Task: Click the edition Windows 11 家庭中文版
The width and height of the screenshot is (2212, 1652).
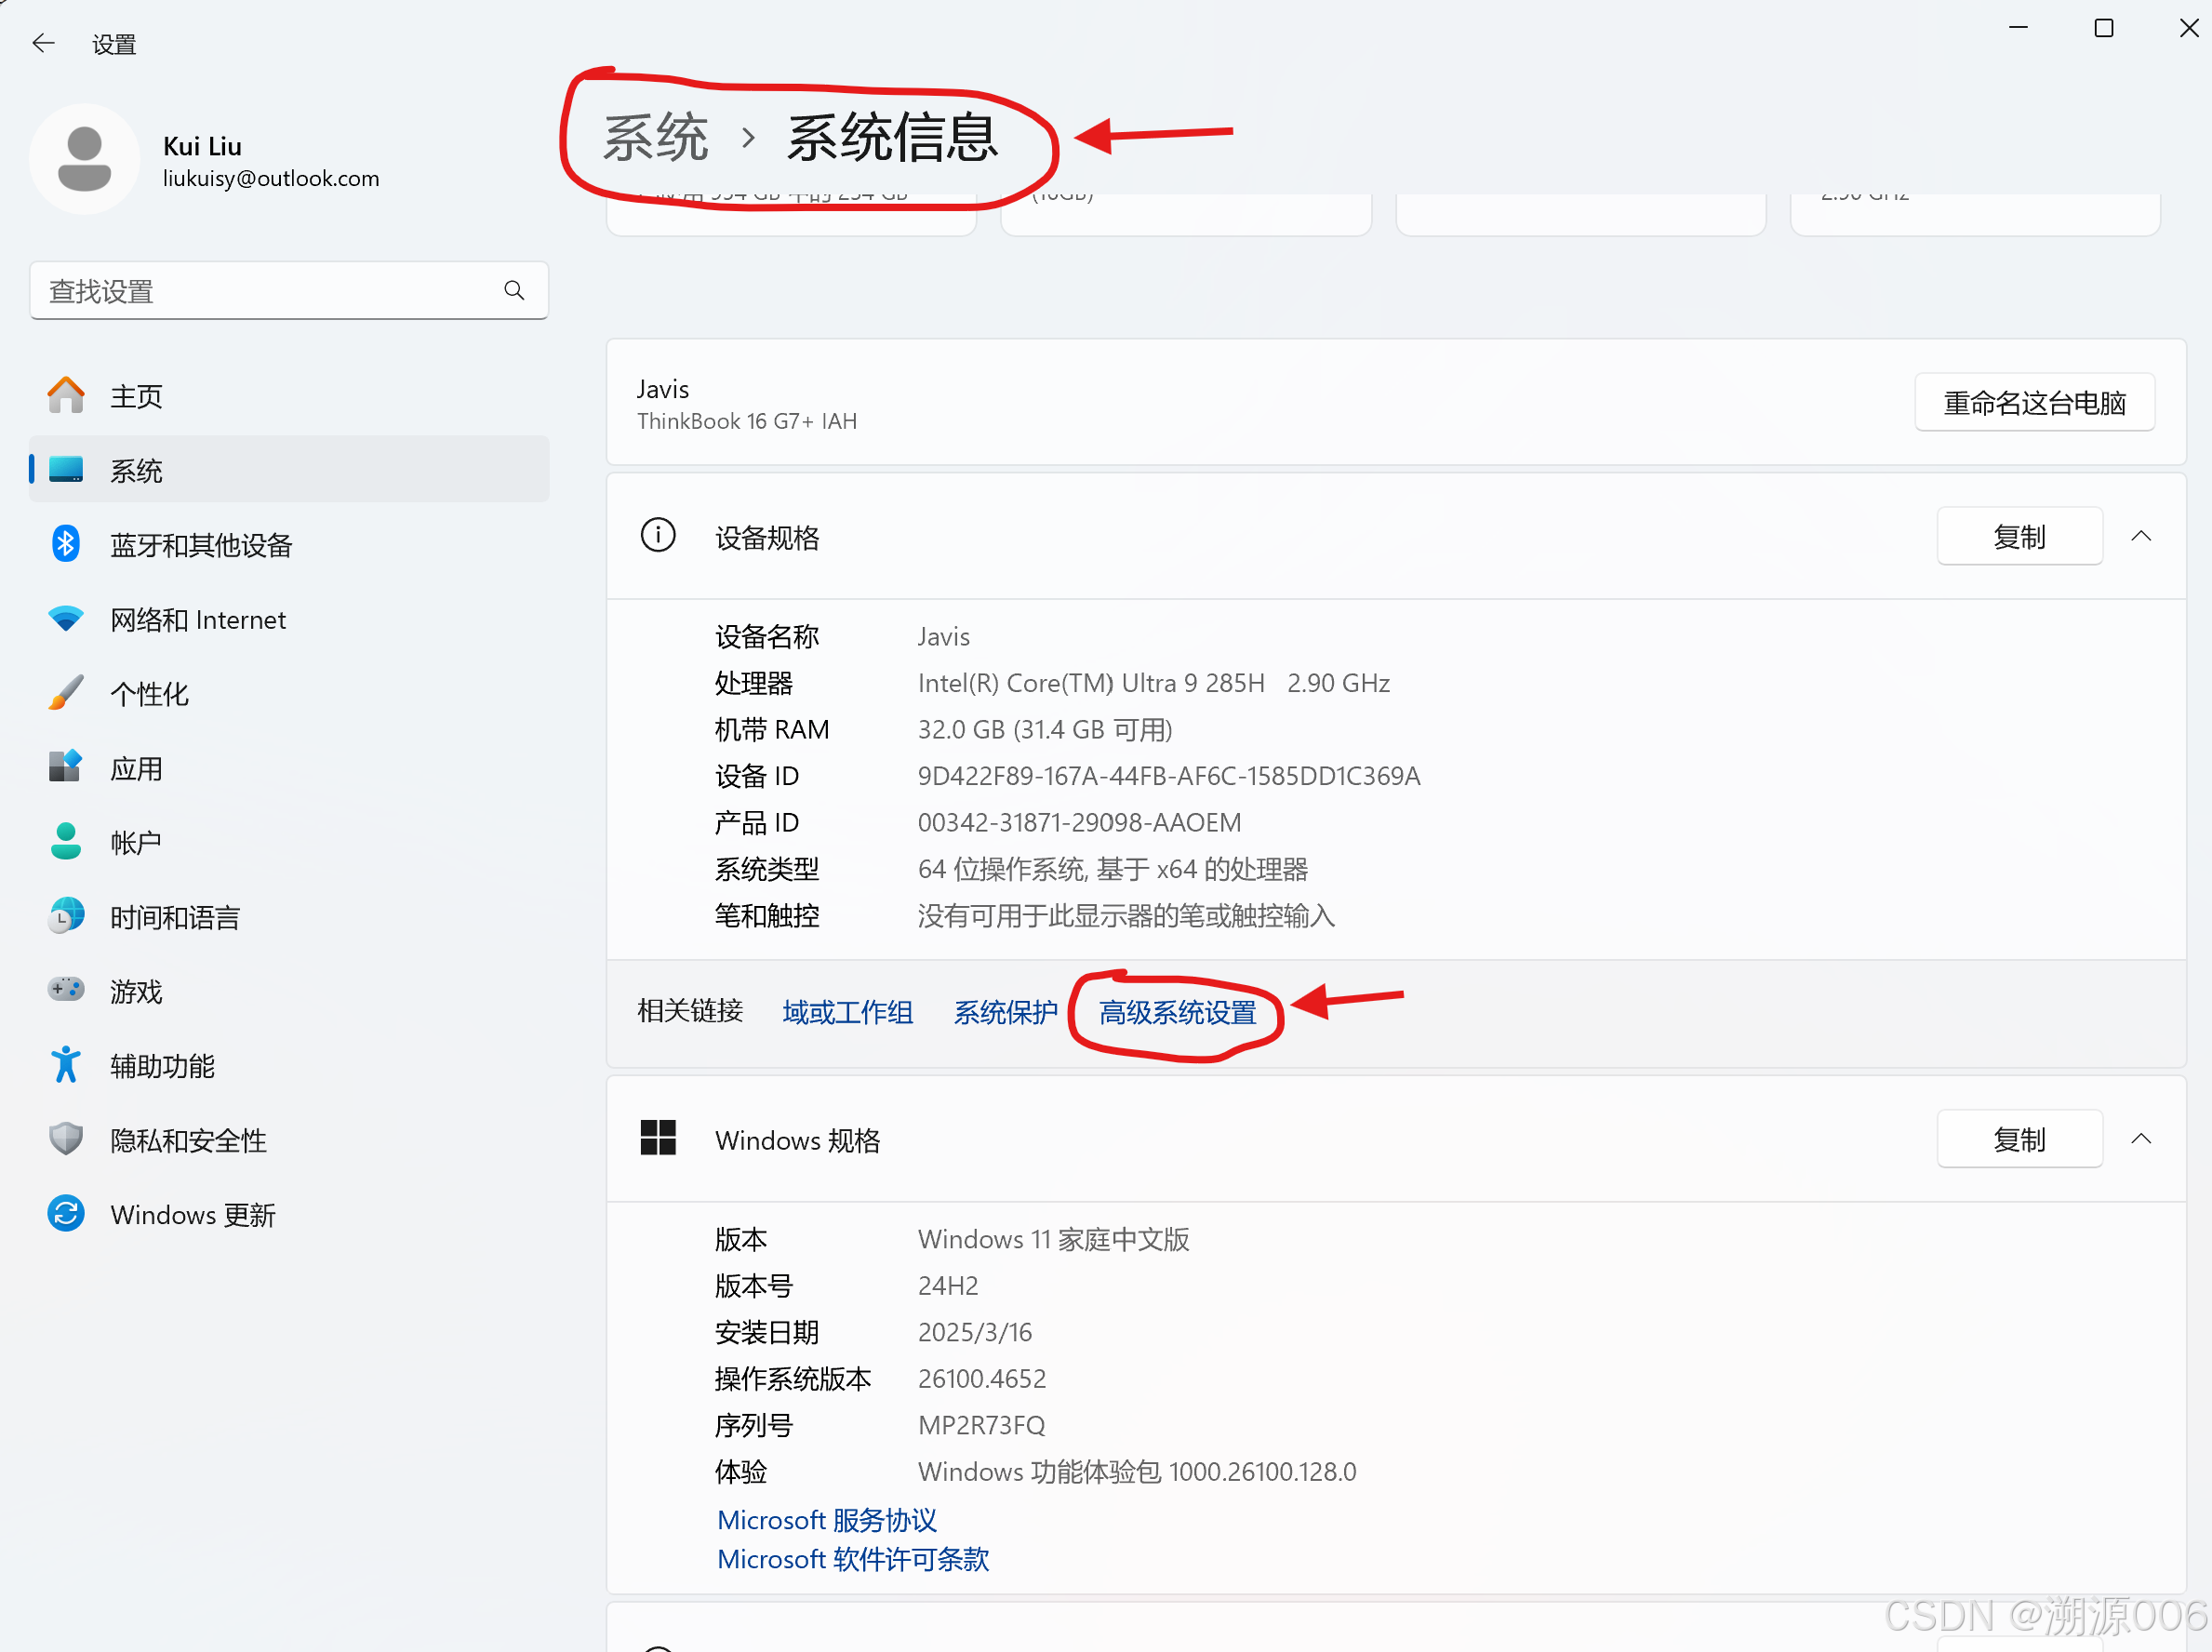Action: coord(1054,1239)
